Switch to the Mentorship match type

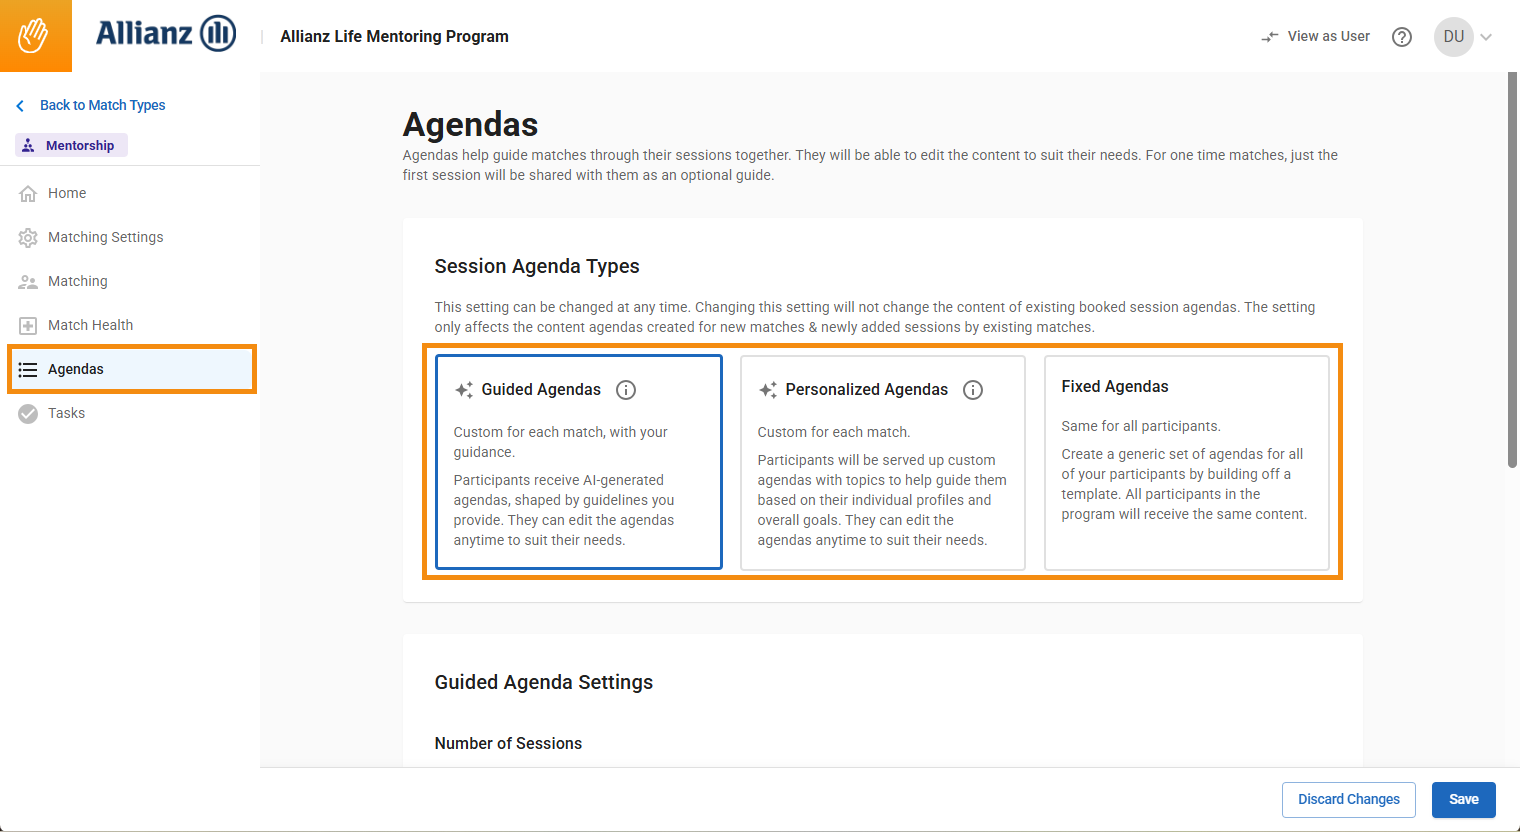(70, 144)
